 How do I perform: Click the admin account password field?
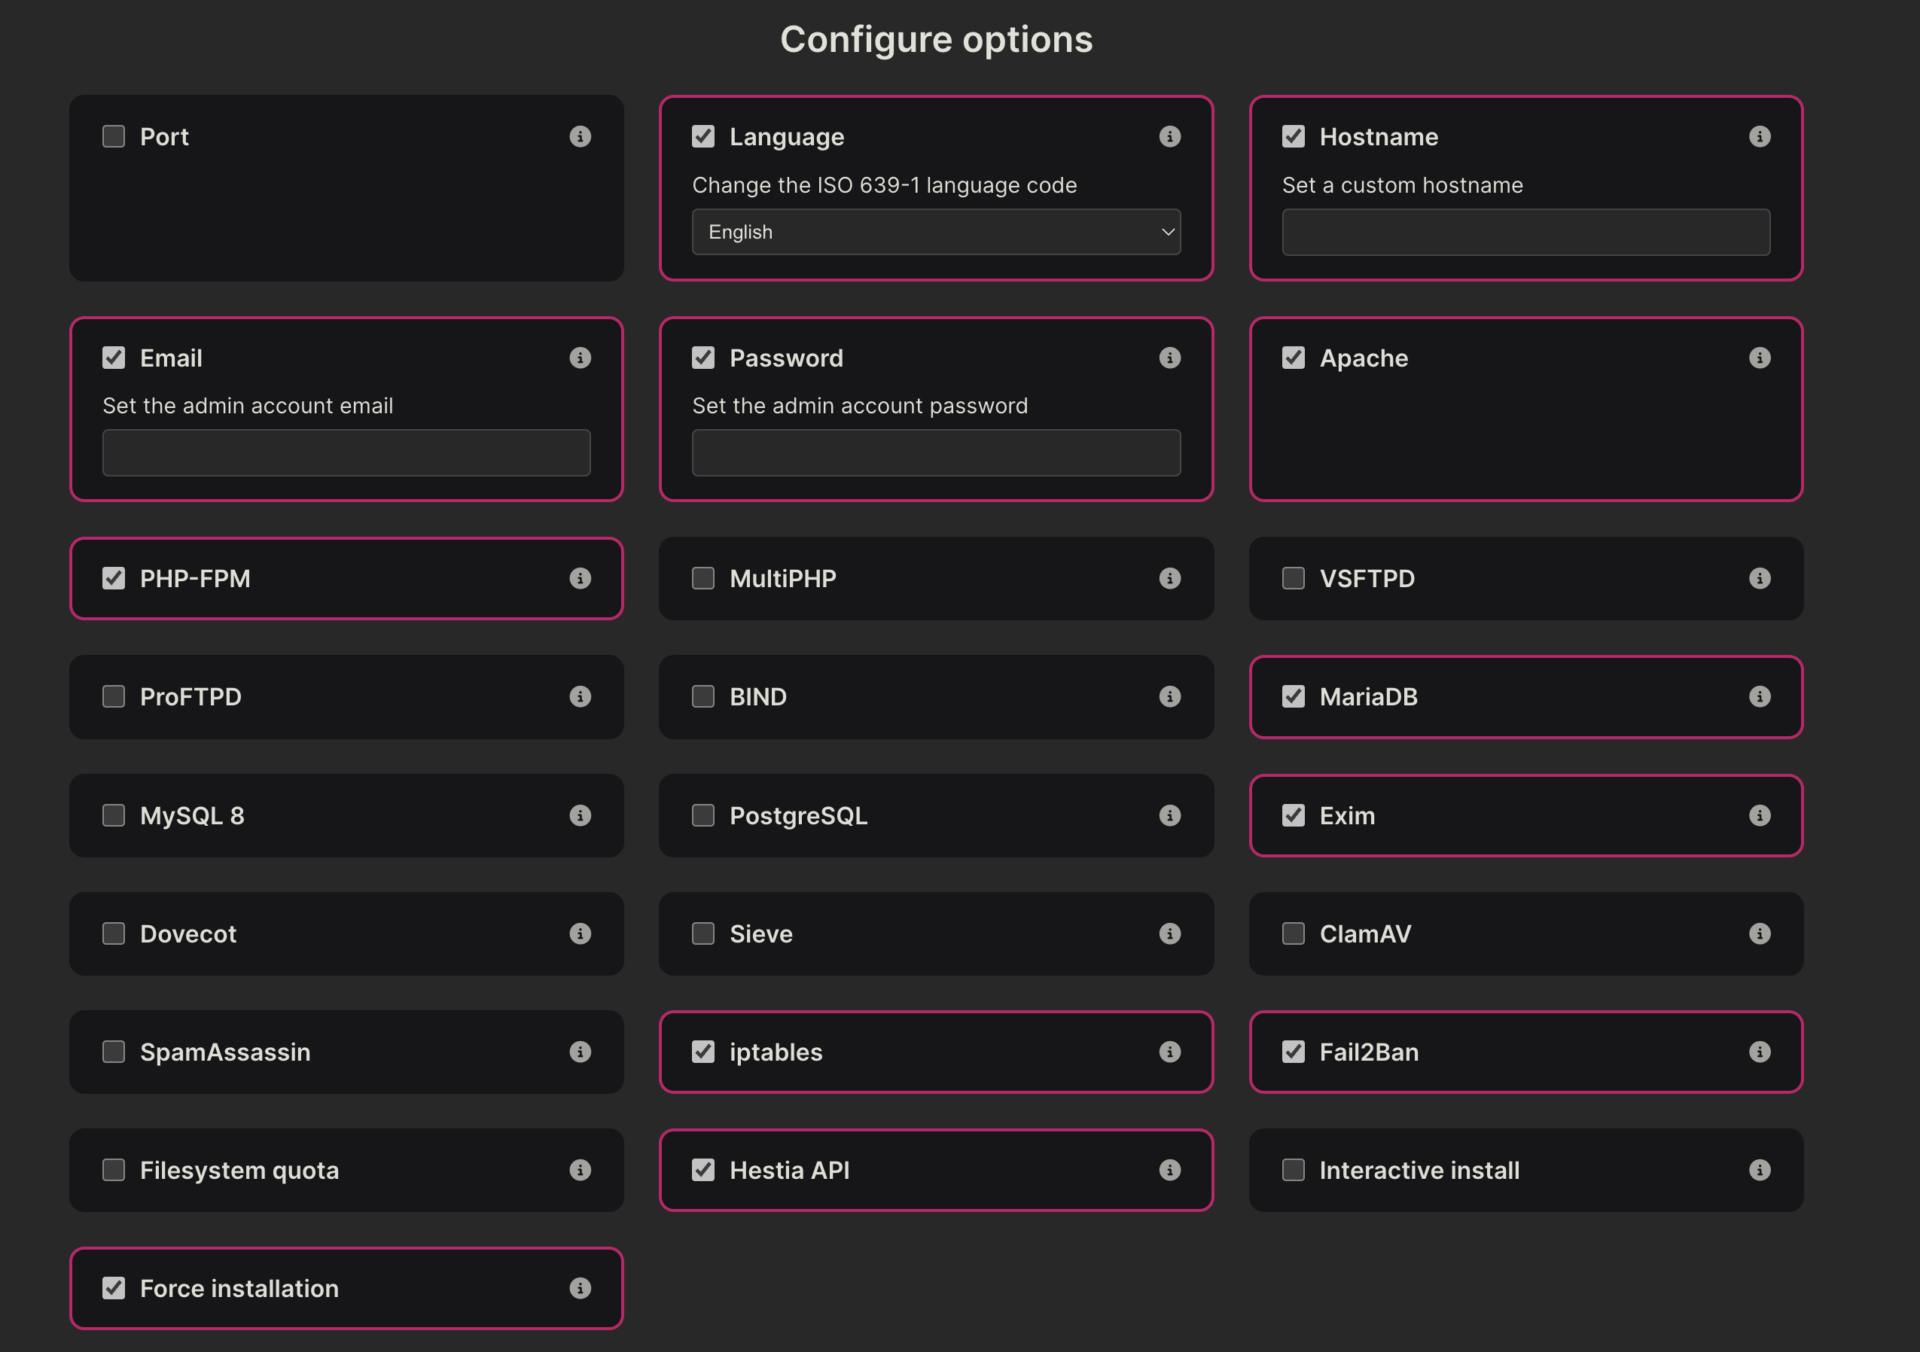(936, 453)
